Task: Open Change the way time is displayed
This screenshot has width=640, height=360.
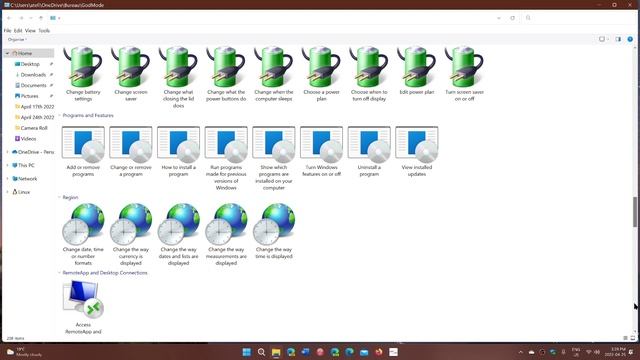Action: (273, 231)
